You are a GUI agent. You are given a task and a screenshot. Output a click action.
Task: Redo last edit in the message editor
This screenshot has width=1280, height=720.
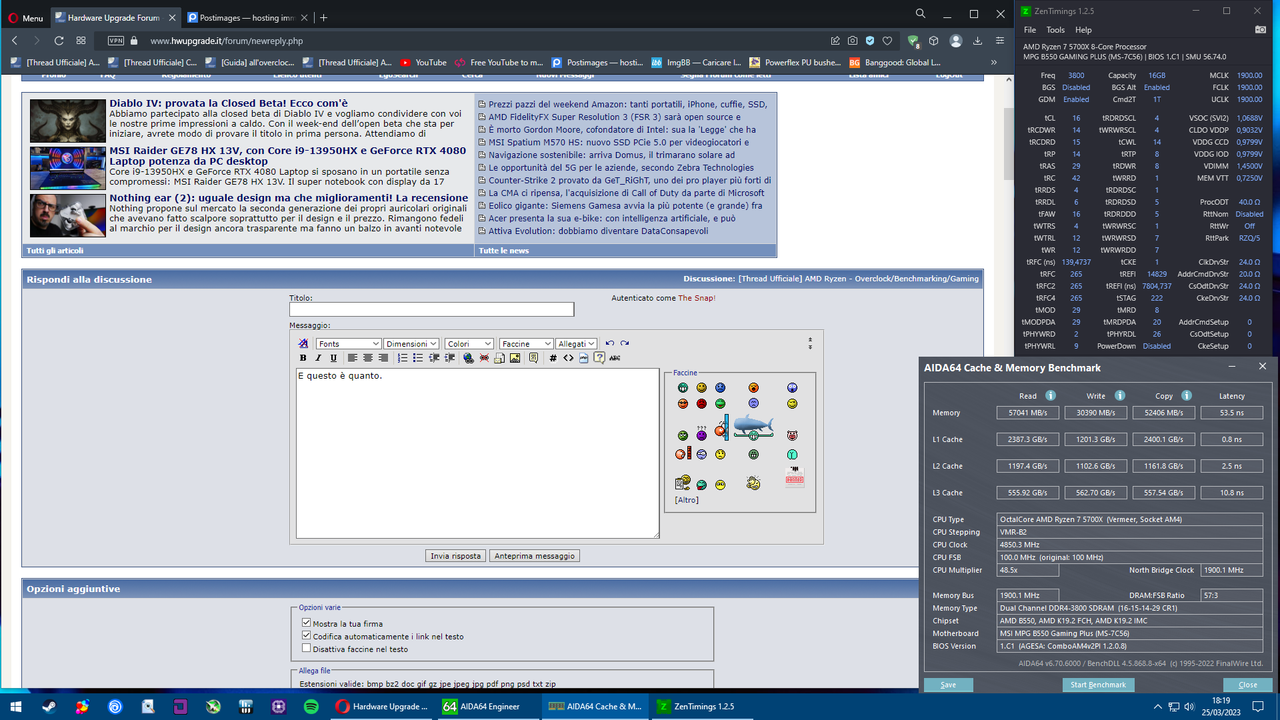click(625, 343)
